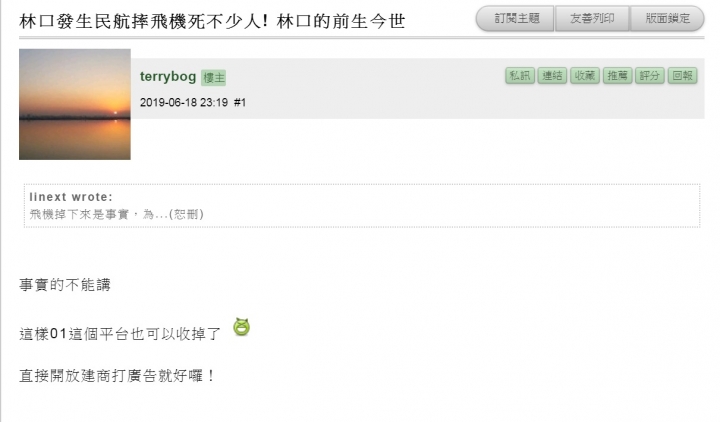Toggle the 版面鎖定 layout lock

[667, 19]
